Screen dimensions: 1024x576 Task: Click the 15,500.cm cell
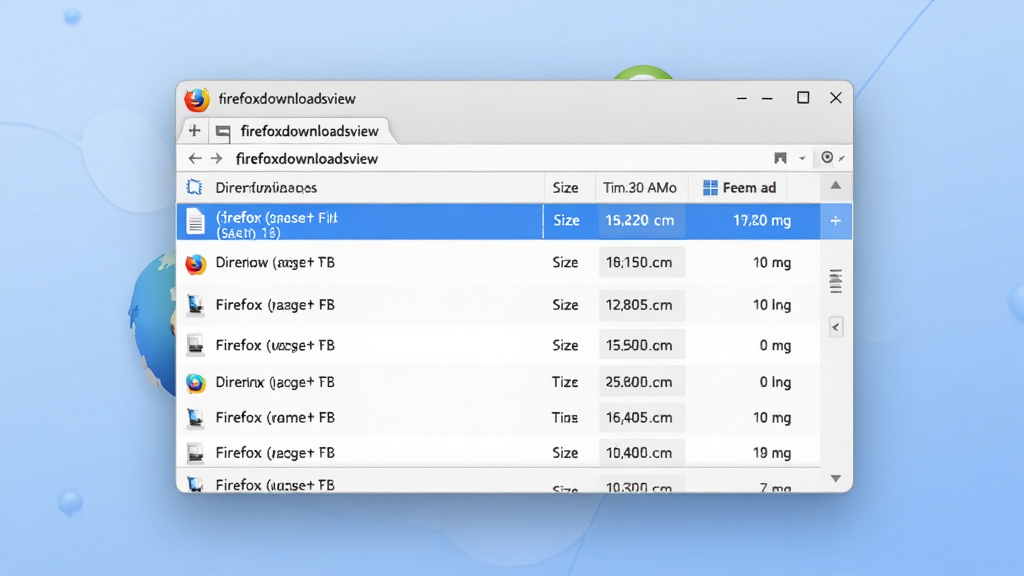(641, 345)
